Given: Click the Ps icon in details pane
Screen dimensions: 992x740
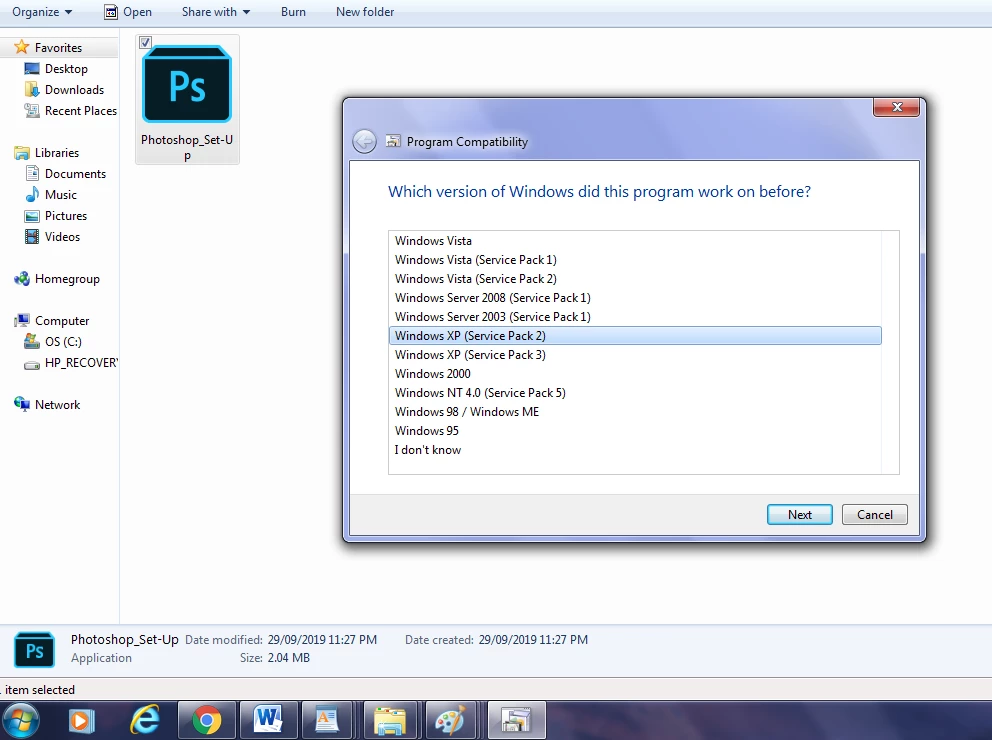Looking at the screenshot, I should 34,650.
